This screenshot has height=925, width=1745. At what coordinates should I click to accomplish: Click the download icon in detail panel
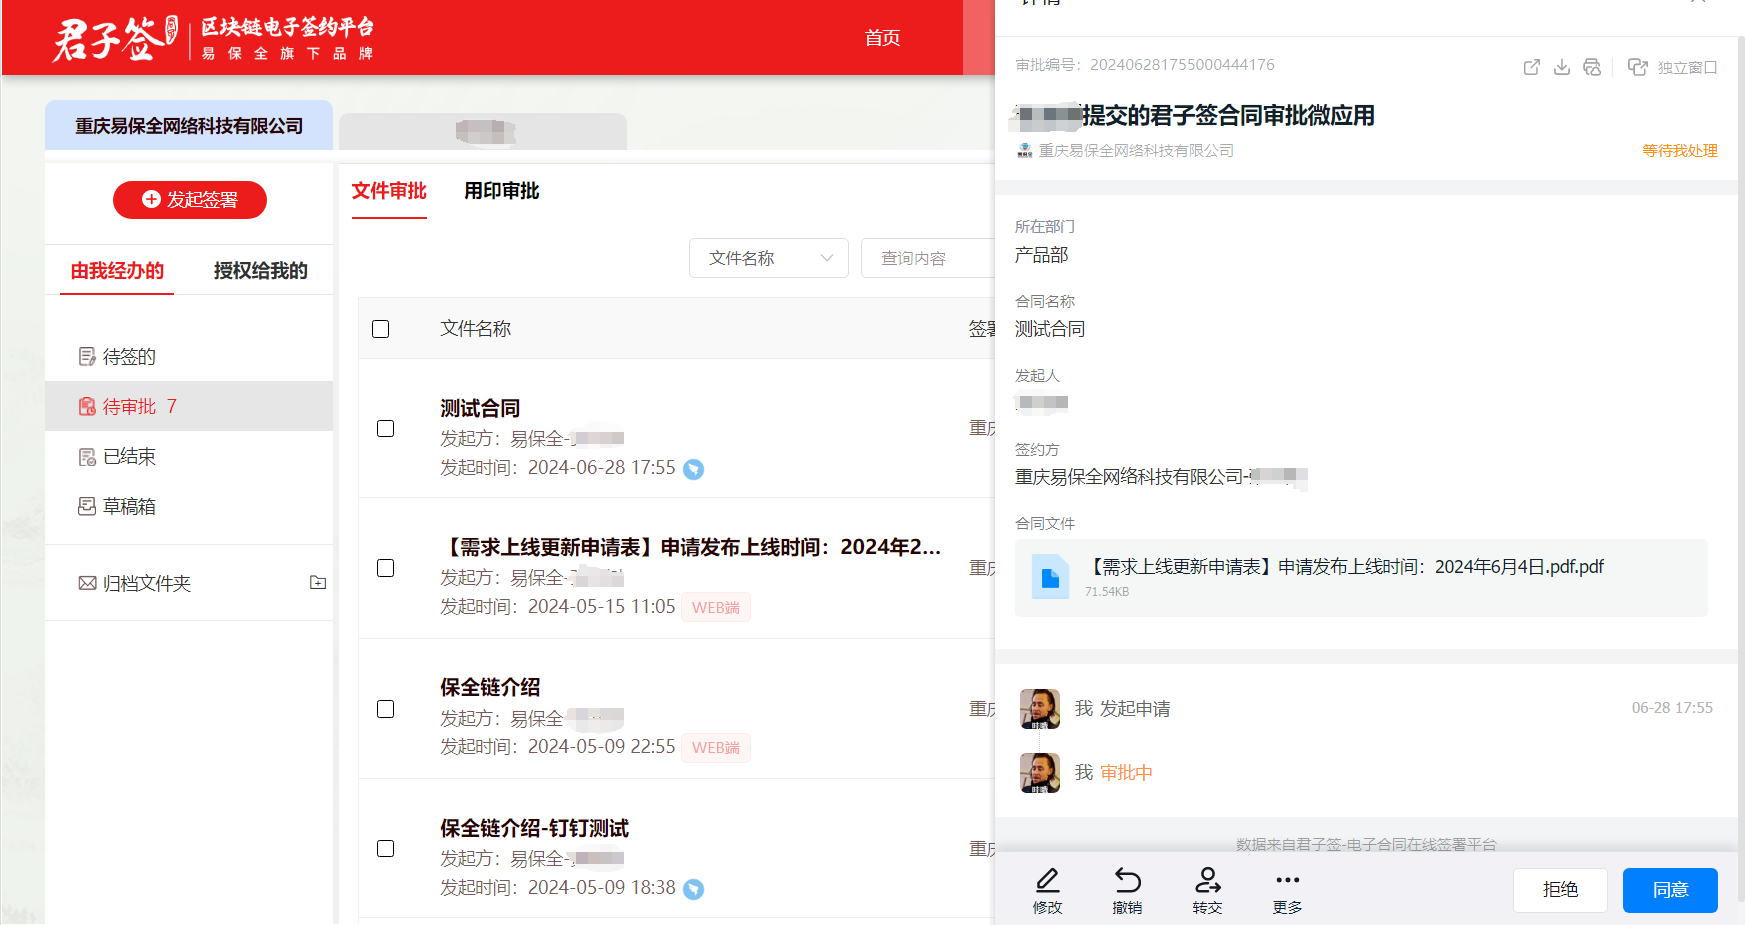[x=1562, y=67]
